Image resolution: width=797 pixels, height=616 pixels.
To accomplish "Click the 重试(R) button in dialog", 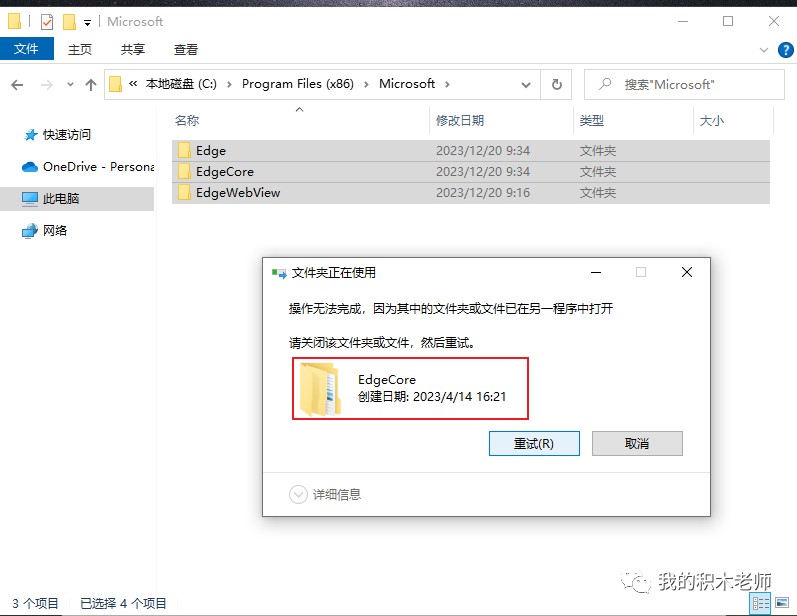I will pos(534,444).
